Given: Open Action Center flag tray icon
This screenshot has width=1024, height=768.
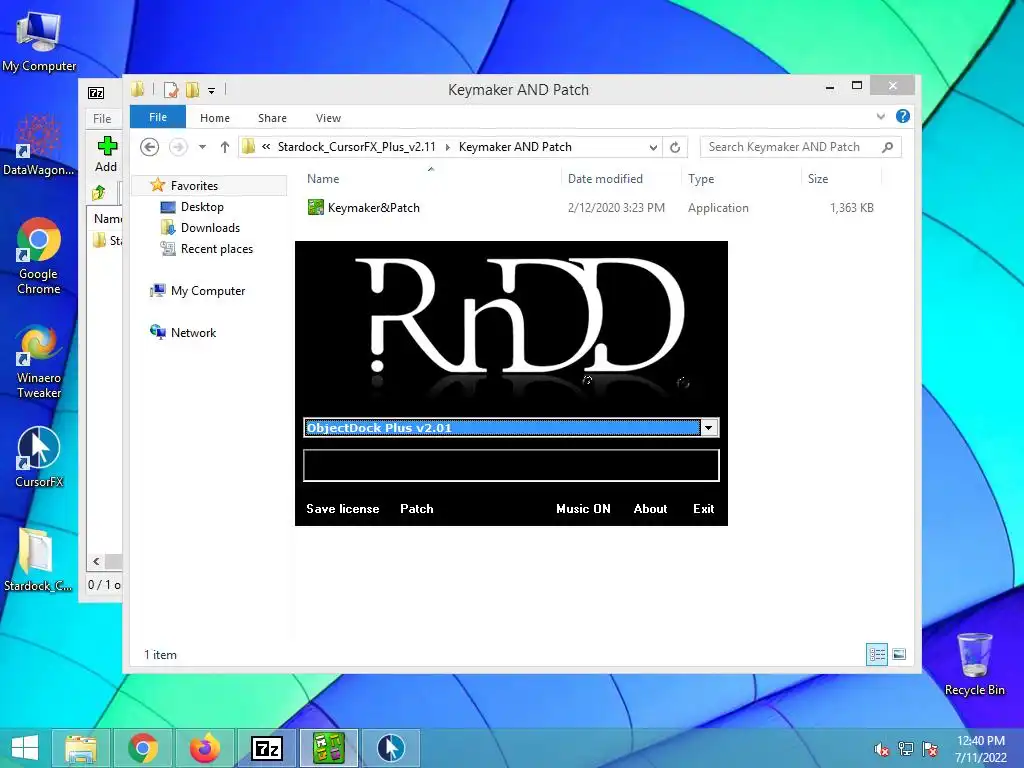Looking at the screenshot, I should click(930, 749).
